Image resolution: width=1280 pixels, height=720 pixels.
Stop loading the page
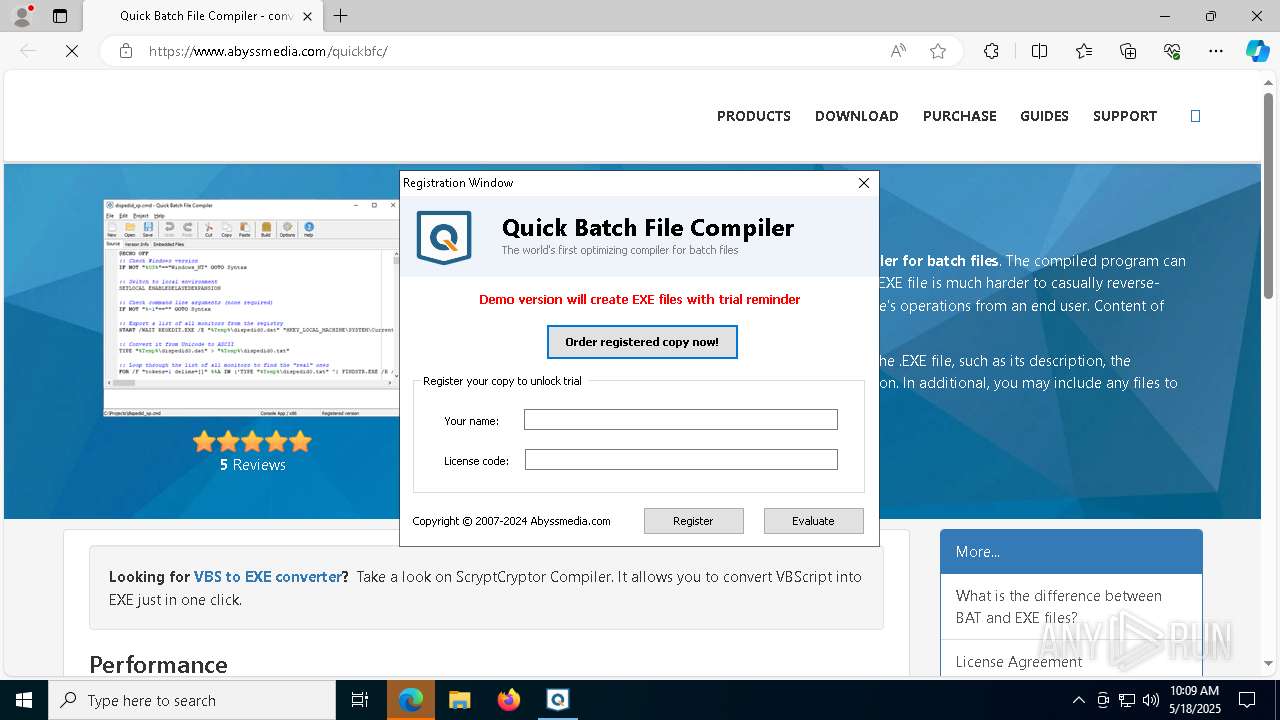coord(72,51)
